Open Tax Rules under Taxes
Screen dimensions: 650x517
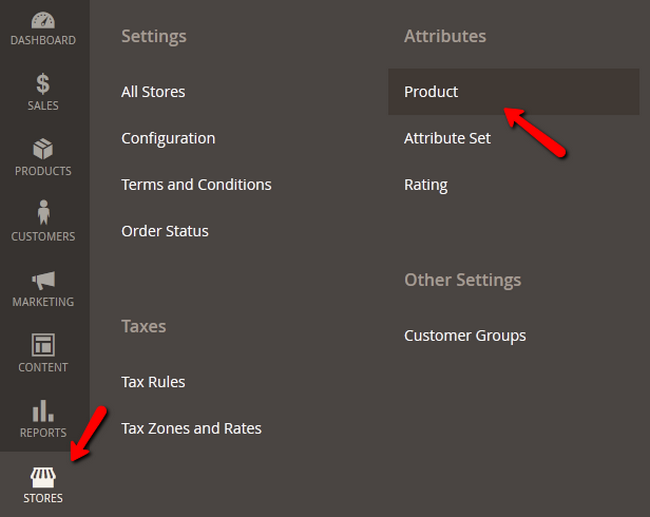(x=153, y=382)
